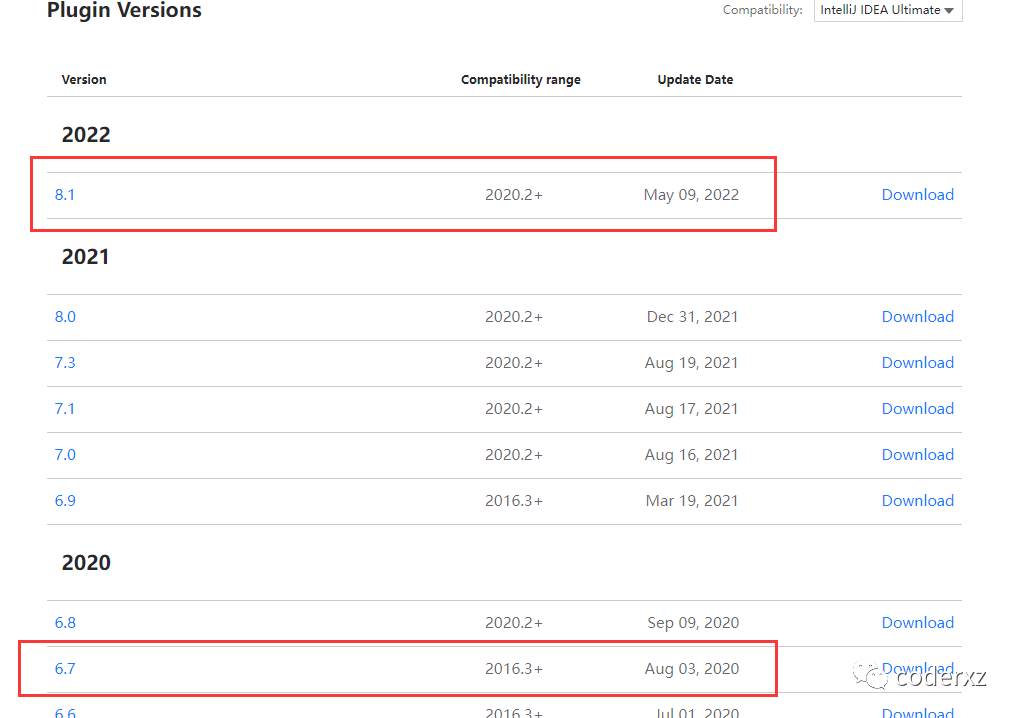
Task: Click the 2016.3+ range in the 6.7 row
Action: (x=513, y=669)
